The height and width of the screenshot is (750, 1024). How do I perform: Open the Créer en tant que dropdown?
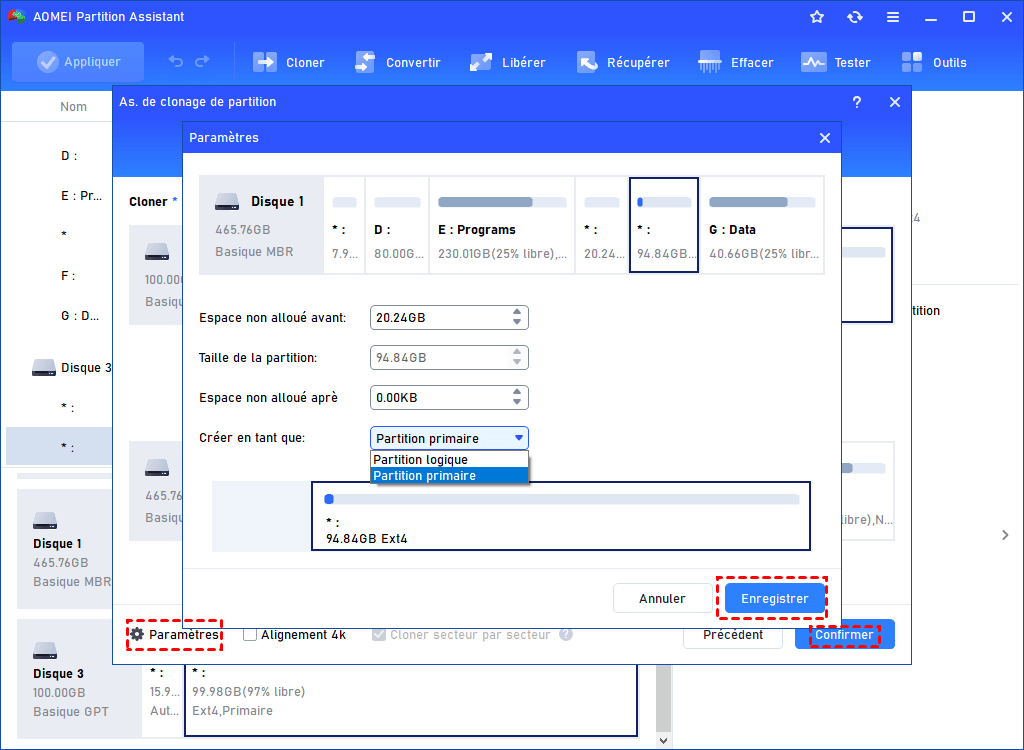[x=449, y=438]
